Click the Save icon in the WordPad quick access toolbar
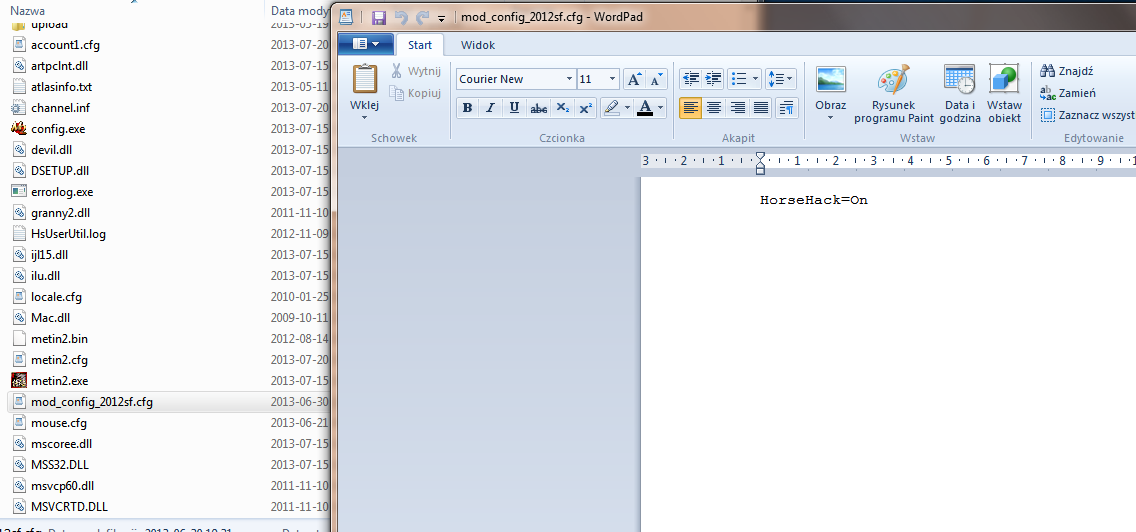1136x532 pixels. pos(378,17)
